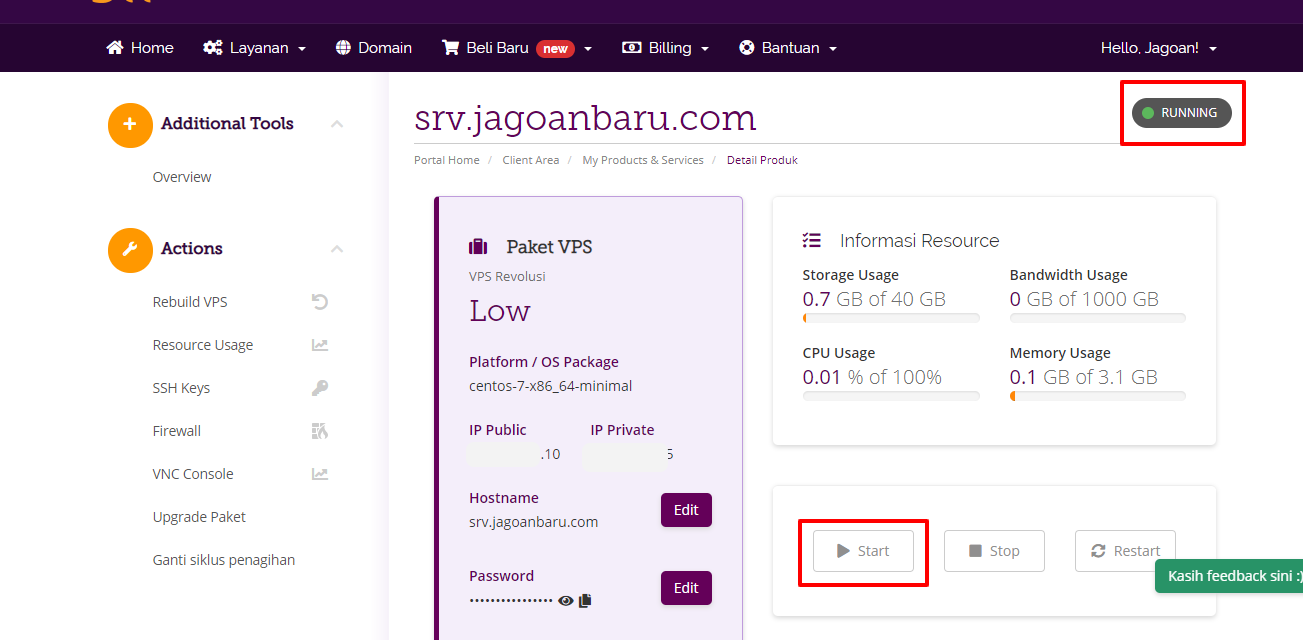Edit the Hostname value
The width and height of the screenshot is (1303, 640).
click(686, 510)
